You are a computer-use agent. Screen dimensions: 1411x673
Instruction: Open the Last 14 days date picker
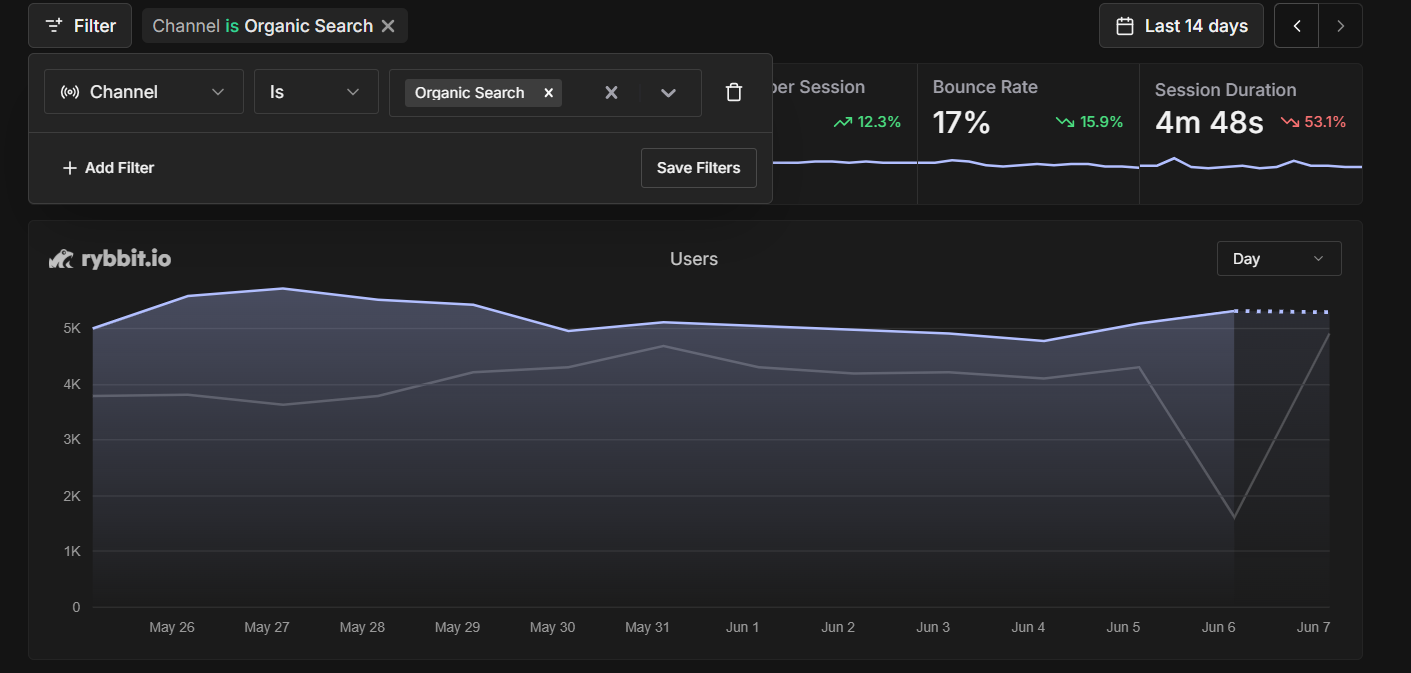tap(1181, 26)
